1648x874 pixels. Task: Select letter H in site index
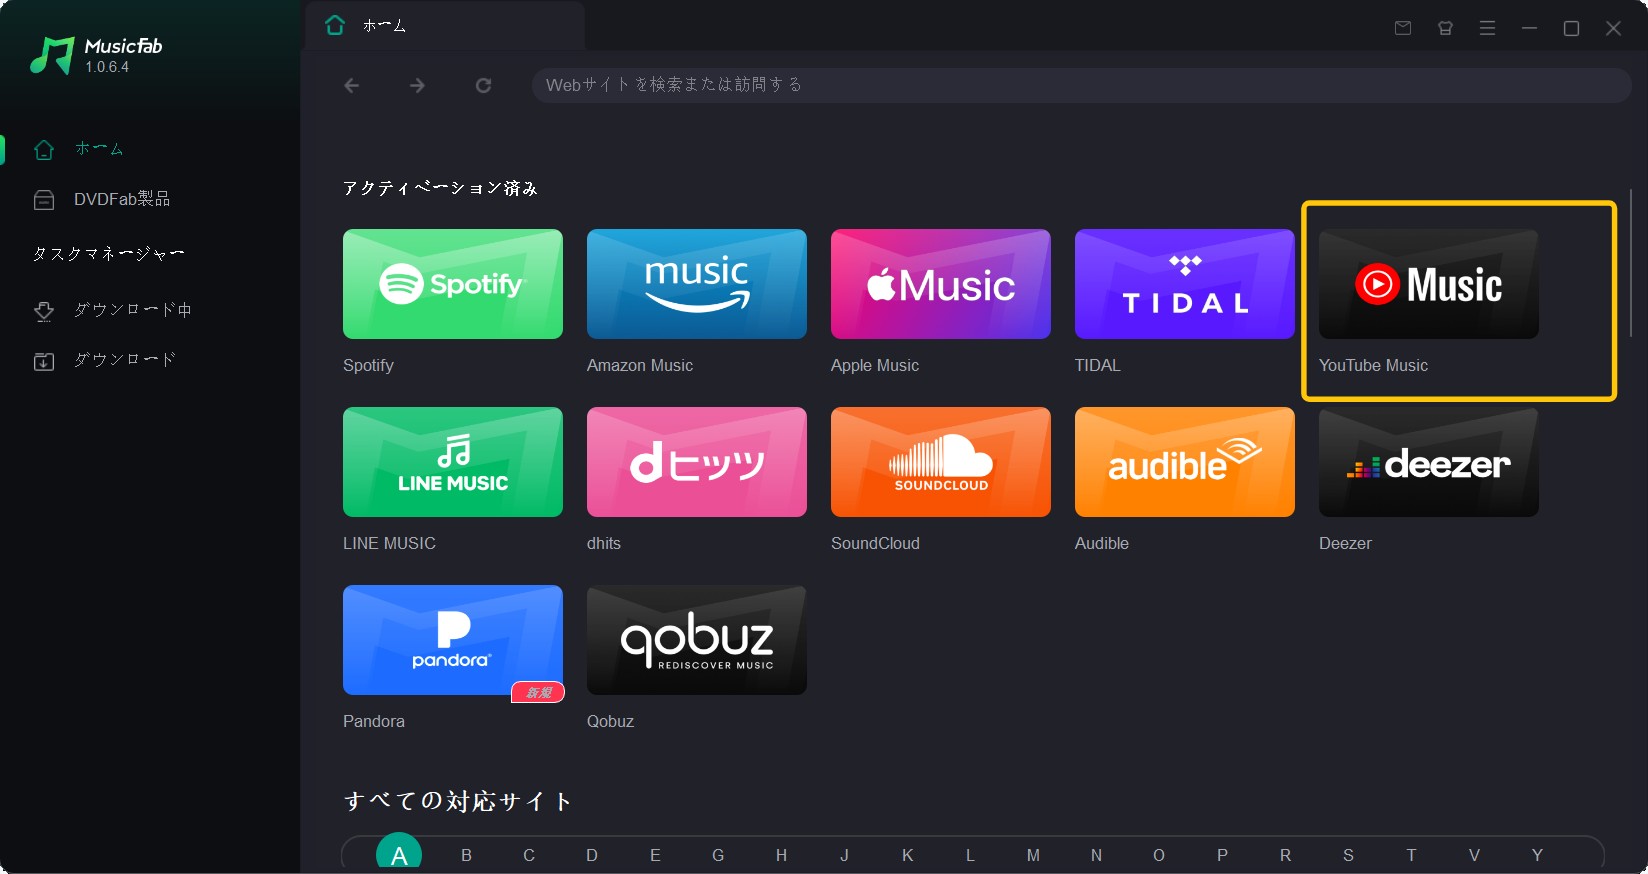pos(781,855)
